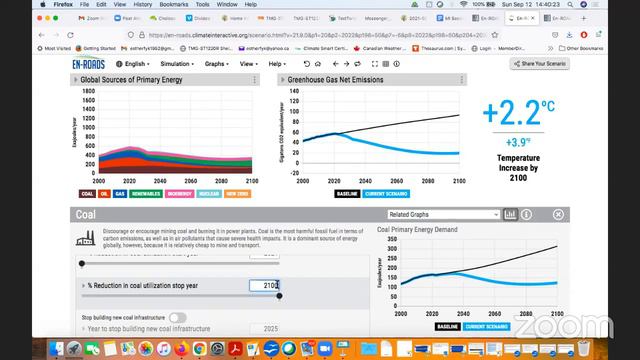Click the EN-ROADS logo

pyautogui.click(x=89, y=64)
